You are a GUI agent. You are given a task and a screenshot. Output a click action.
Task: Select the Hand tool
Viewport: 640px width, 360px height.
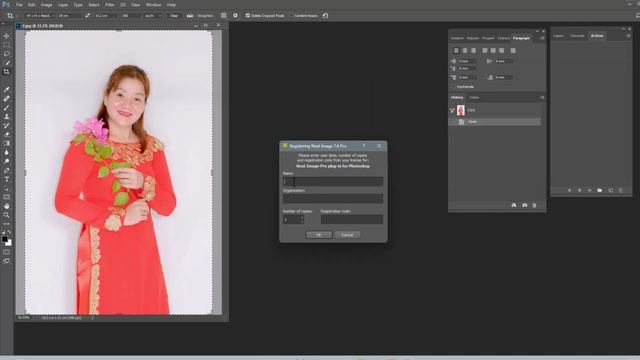click(x=7, y=206)
